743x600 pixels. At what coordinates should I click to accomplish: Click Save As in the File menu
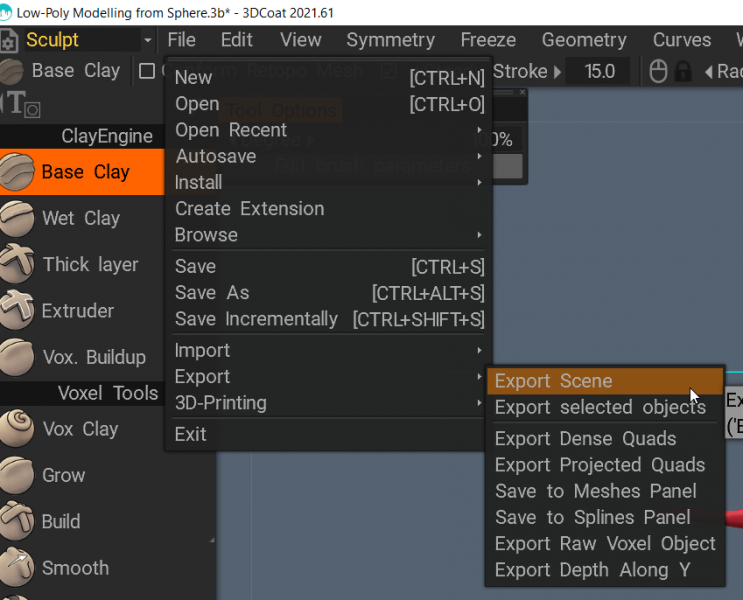pos(212,293)
